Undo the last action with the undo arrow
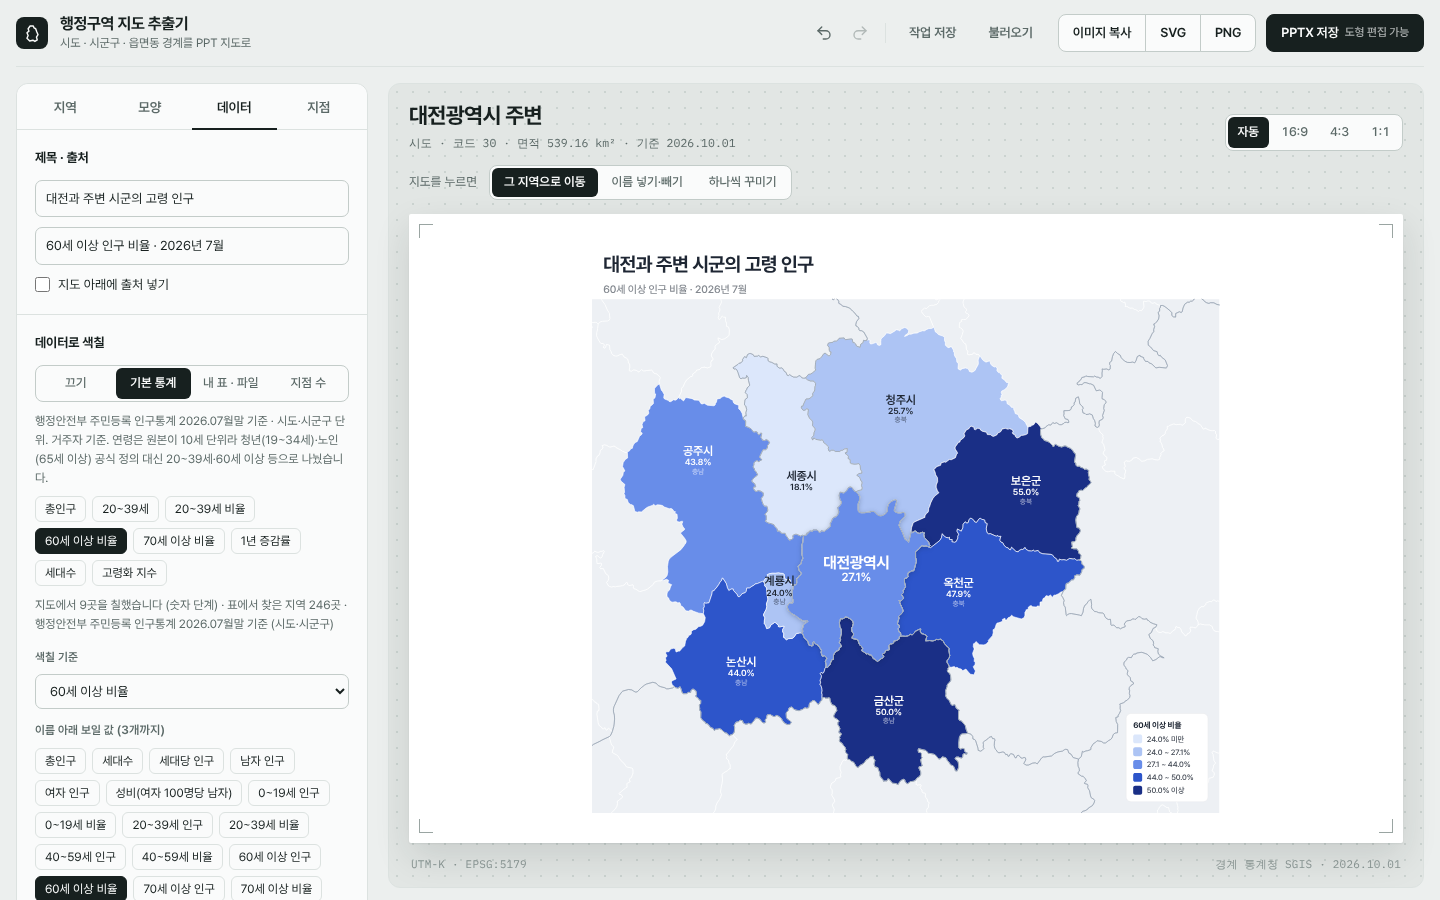Image resolution: width=1440 pixels, height=900 pixels. 824,33
